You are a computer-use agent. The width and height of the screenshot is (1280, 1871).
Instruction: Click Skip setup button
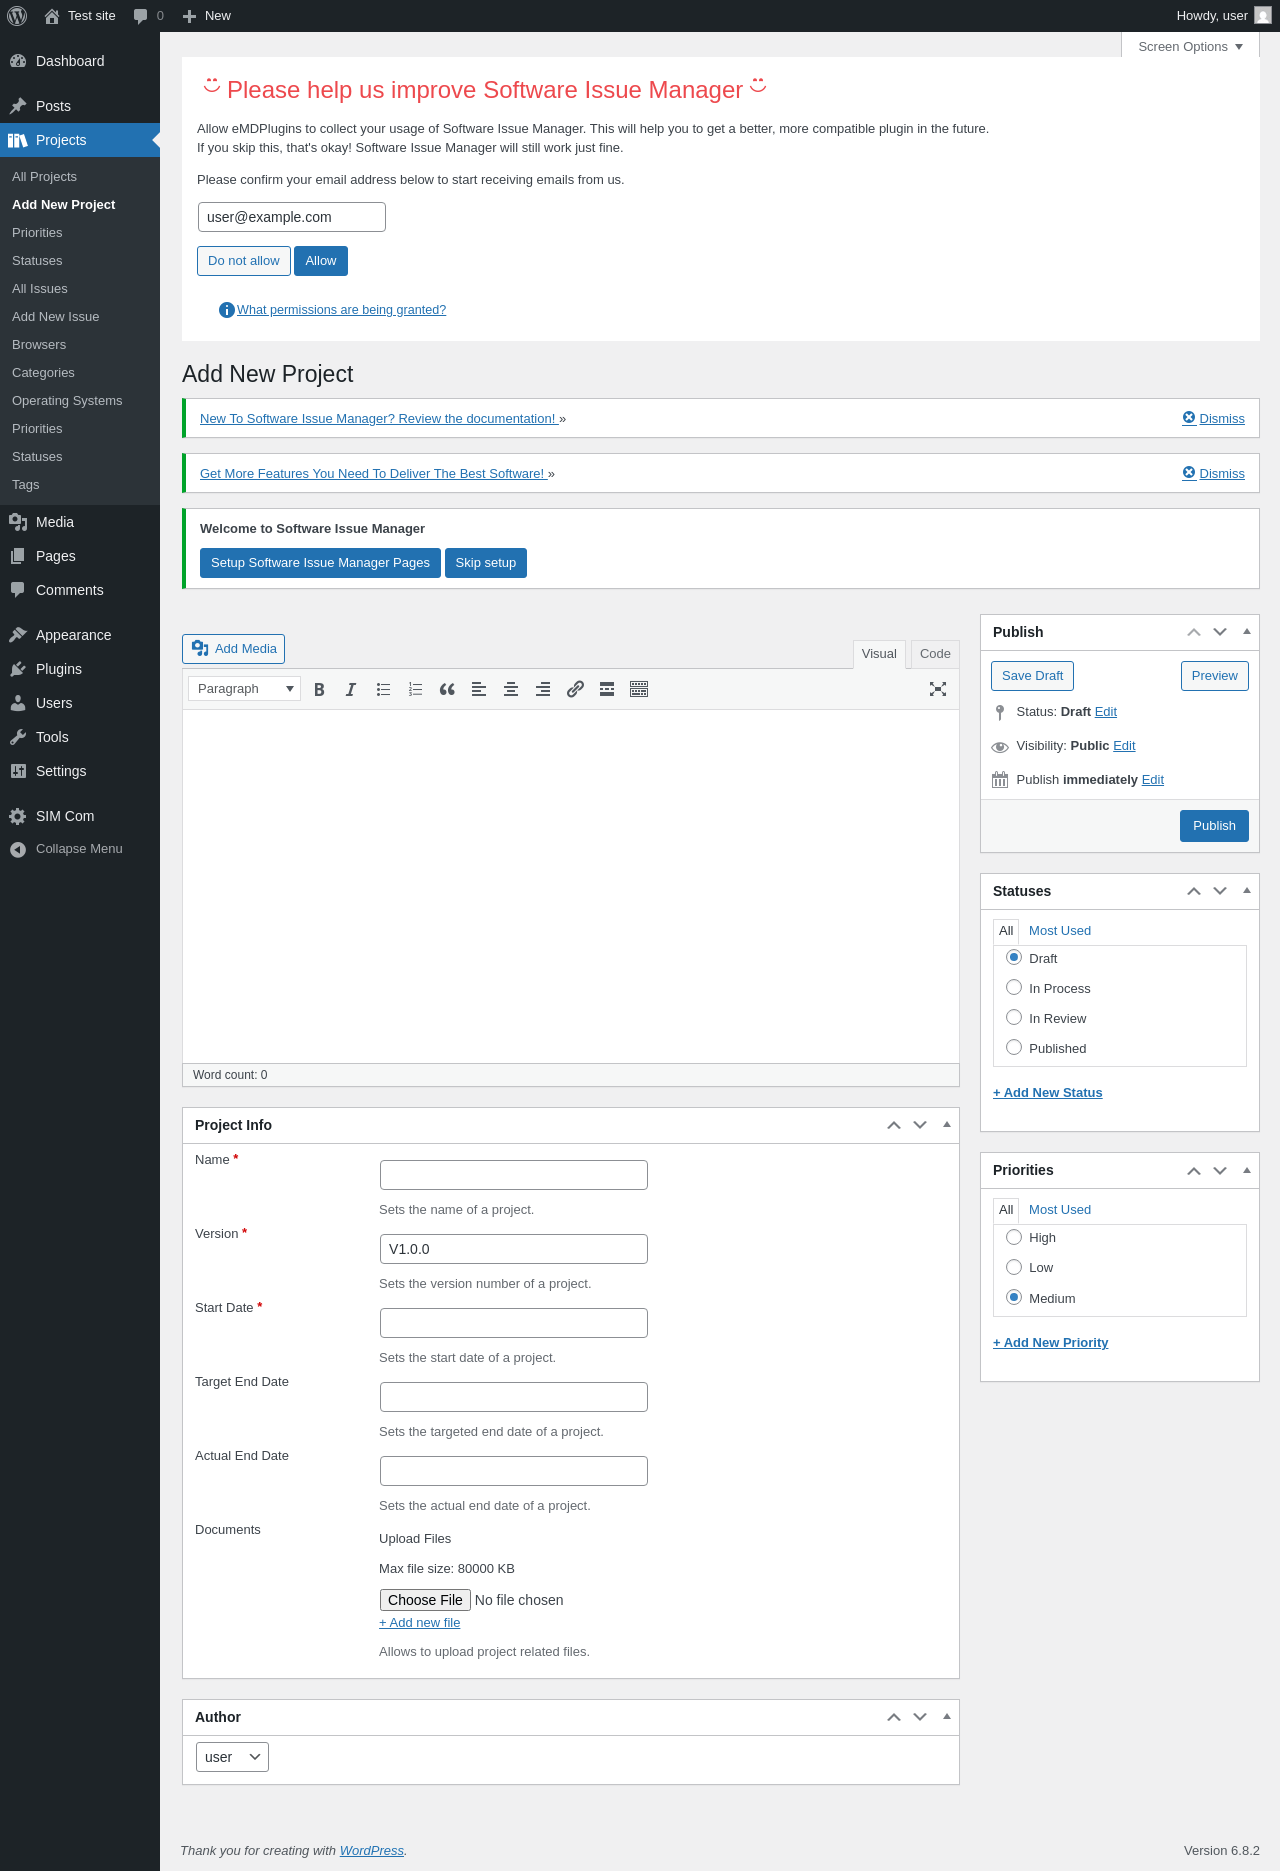(x=486, y=563)
